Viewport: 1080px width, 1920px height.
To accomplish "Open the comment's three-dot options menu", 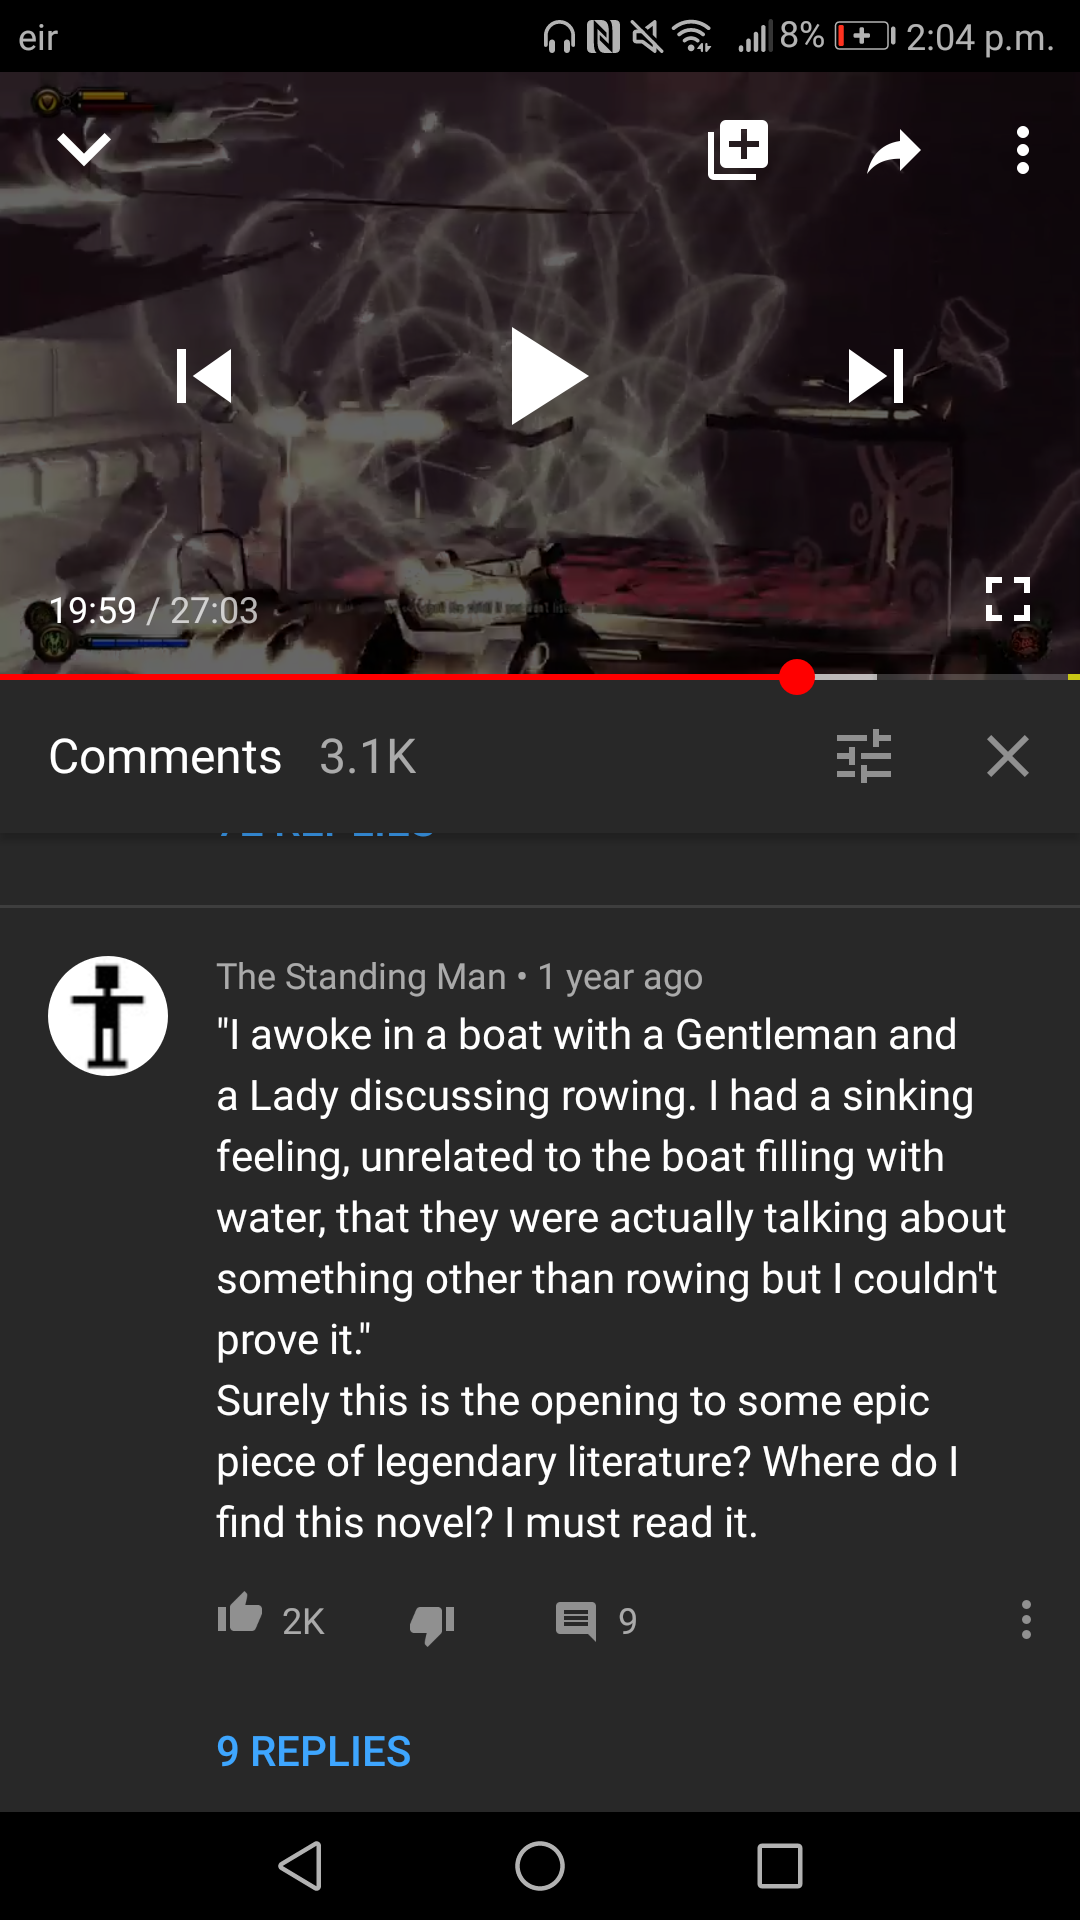I will [1026, 1619].
